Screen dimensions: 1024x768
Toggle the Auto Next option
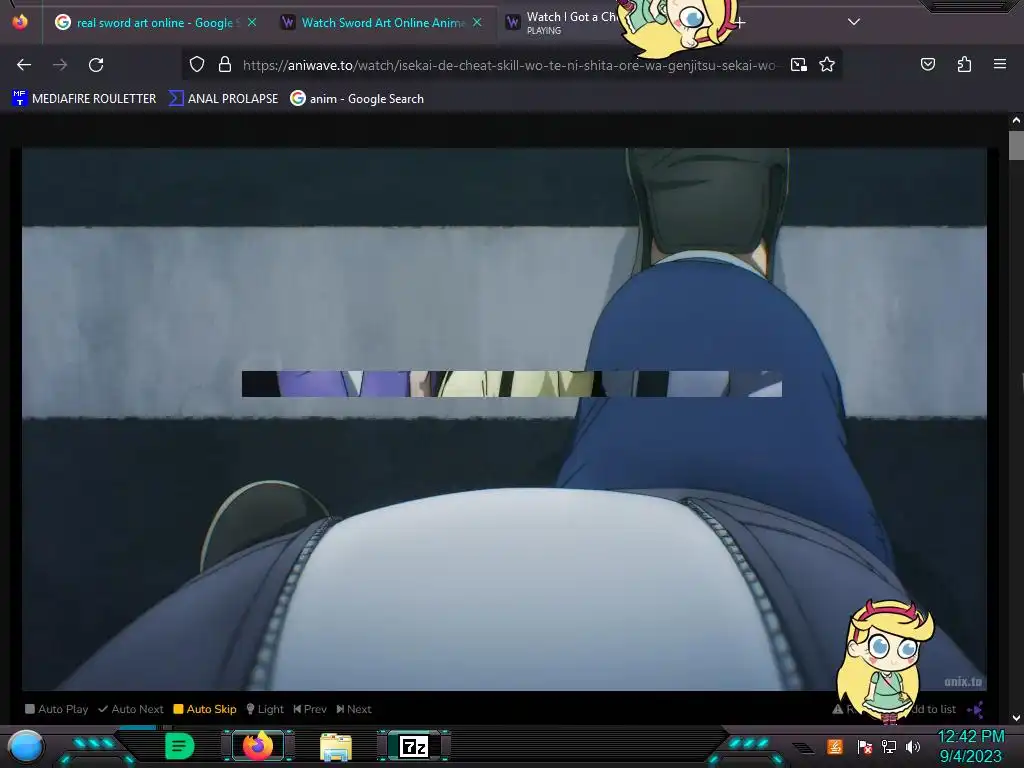tap(131, 709)
